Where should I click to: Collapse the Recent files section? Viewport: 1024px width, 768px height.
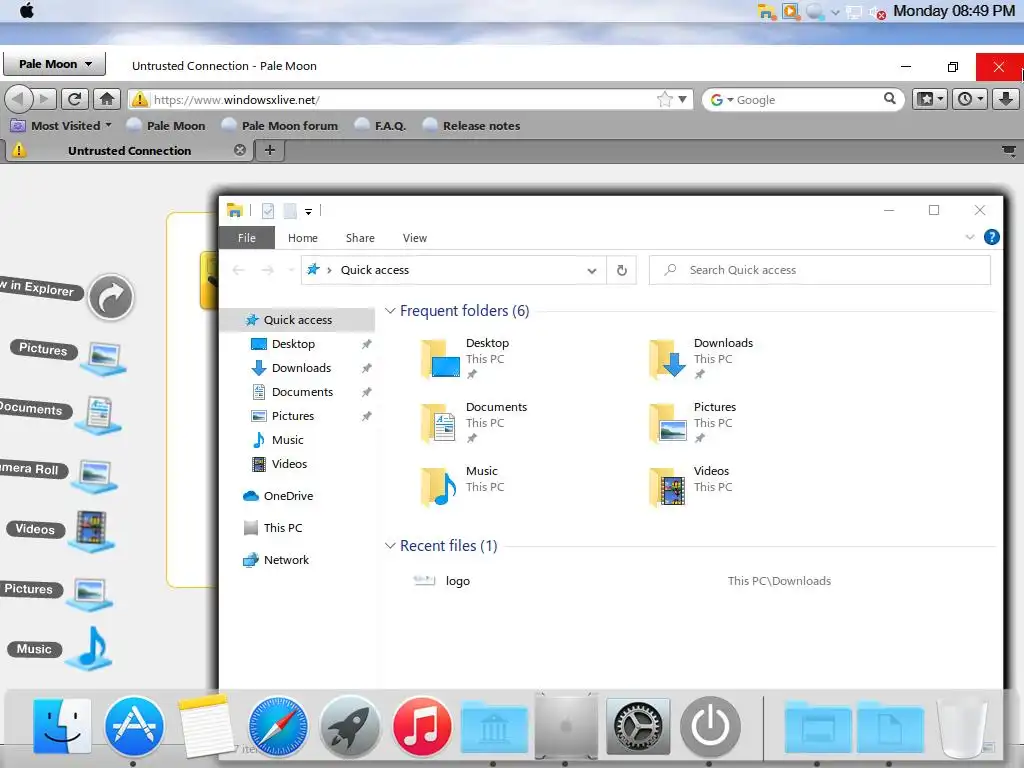click(x=390, y=545)
